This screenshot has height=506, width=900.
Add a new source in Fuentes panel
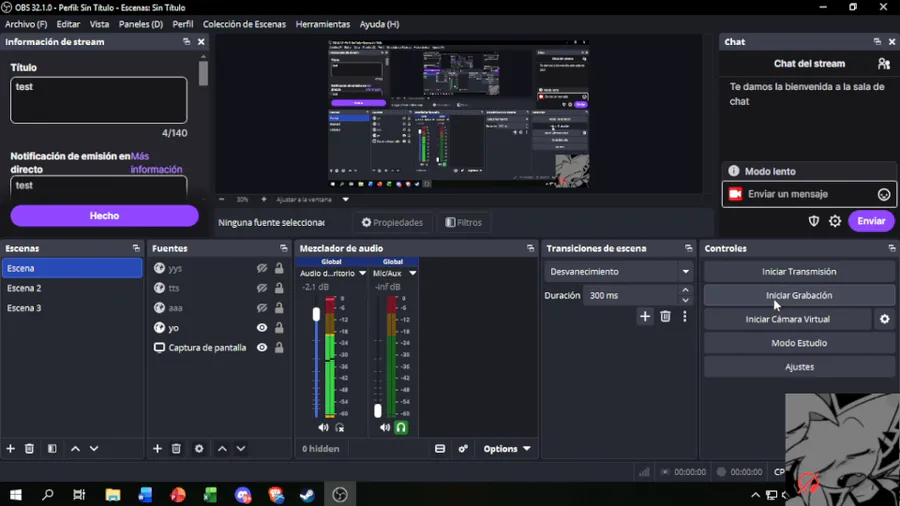(157, 449)
